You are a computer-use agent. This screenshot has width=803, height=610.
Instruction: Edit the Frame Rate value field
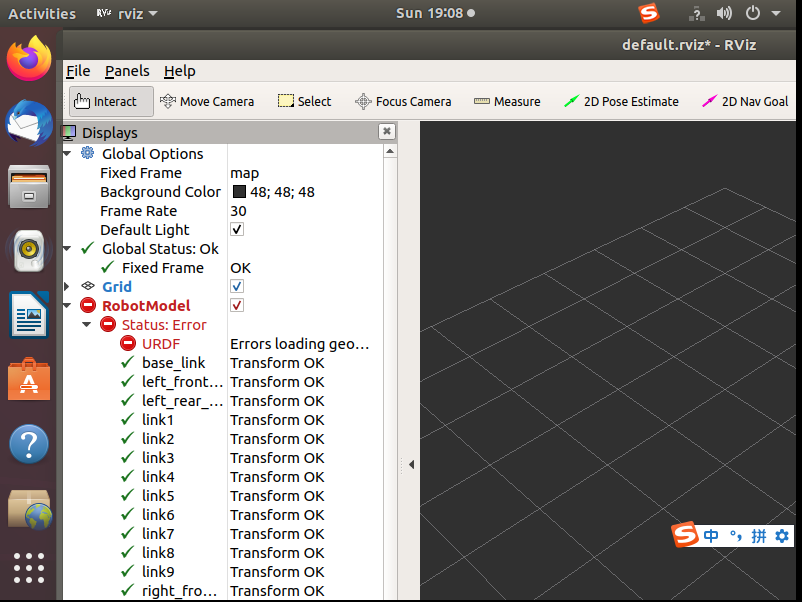click(300, 211)
